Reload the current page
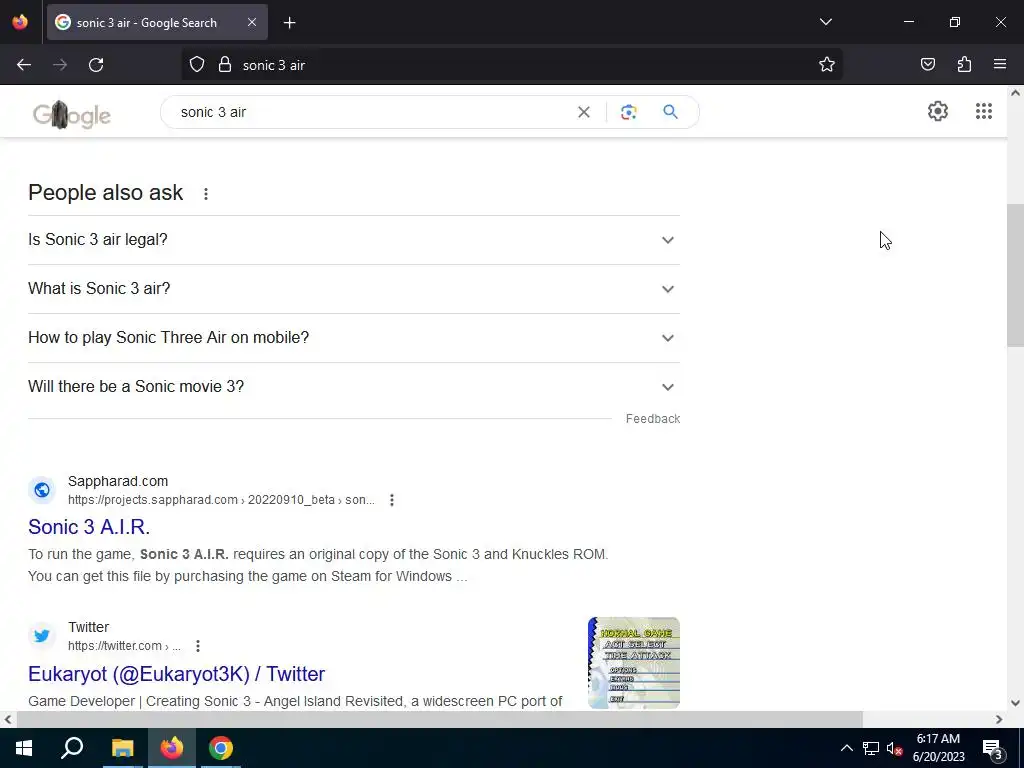 click(x=96, y=65)
